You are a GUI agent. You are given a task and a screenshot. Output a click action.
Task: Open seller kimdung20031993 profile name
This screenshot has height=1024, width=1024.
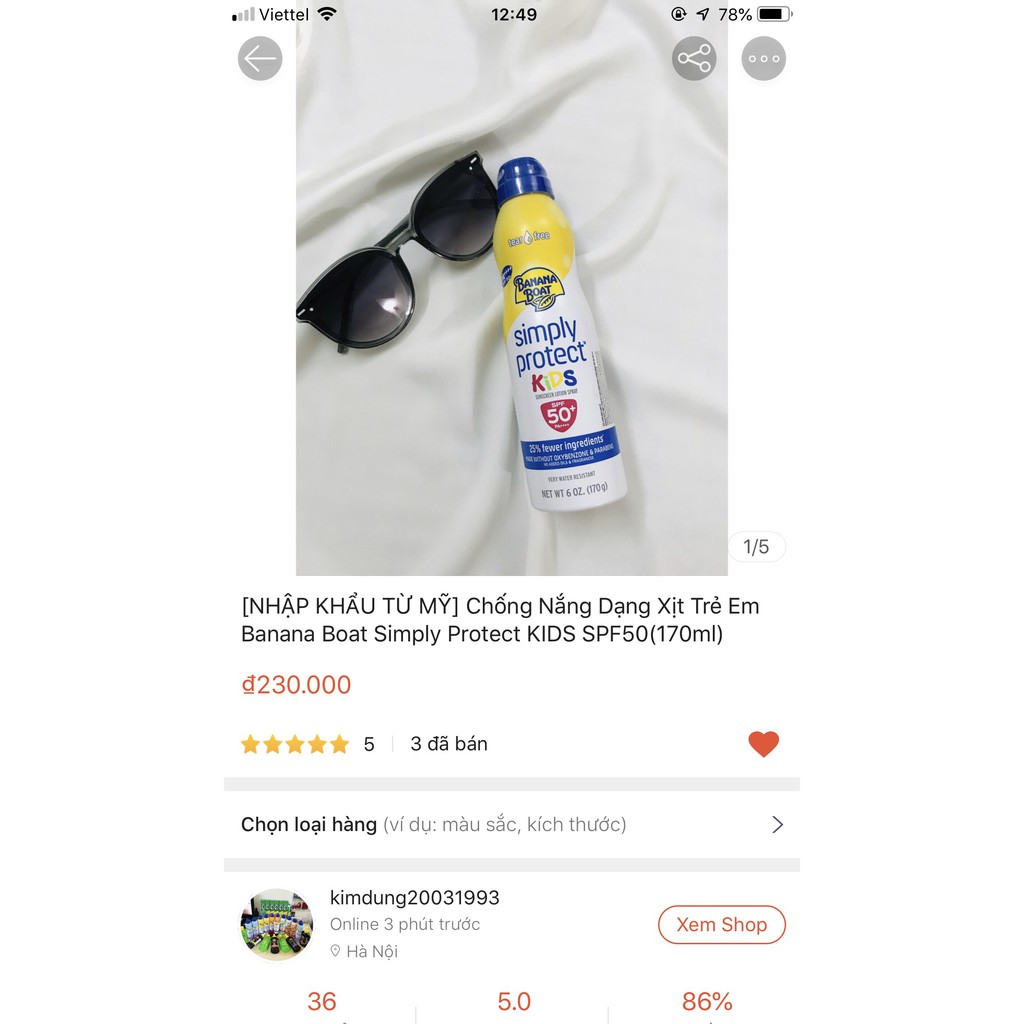pos(415,897)
